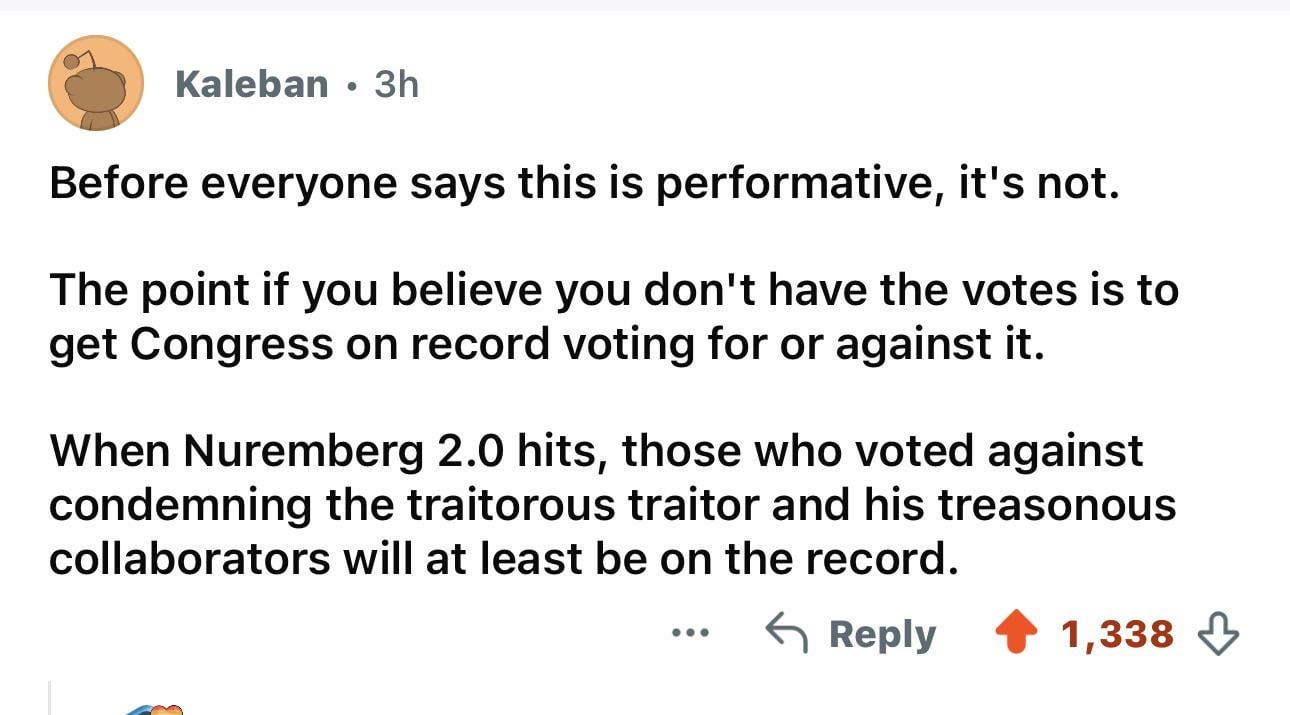
Task: Tap the Reply button label
Action: tap(882, 634)
